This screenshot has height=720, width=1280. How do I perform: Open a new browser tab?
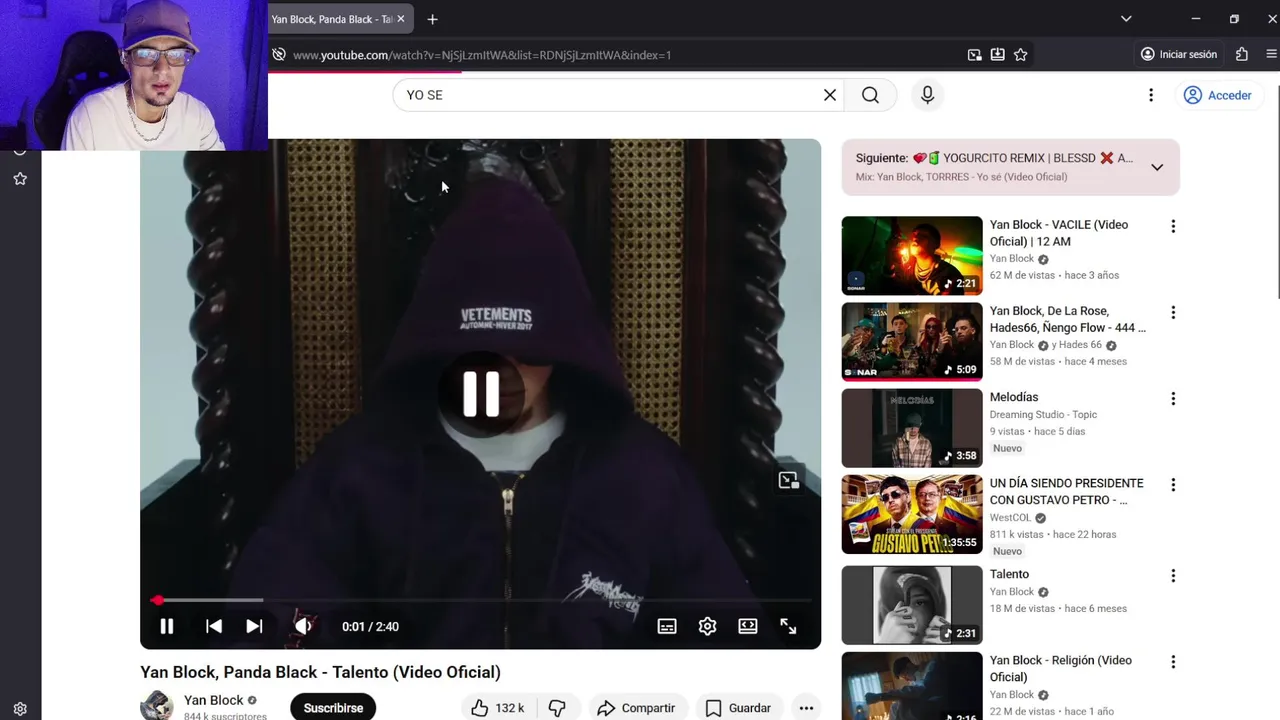432,19
